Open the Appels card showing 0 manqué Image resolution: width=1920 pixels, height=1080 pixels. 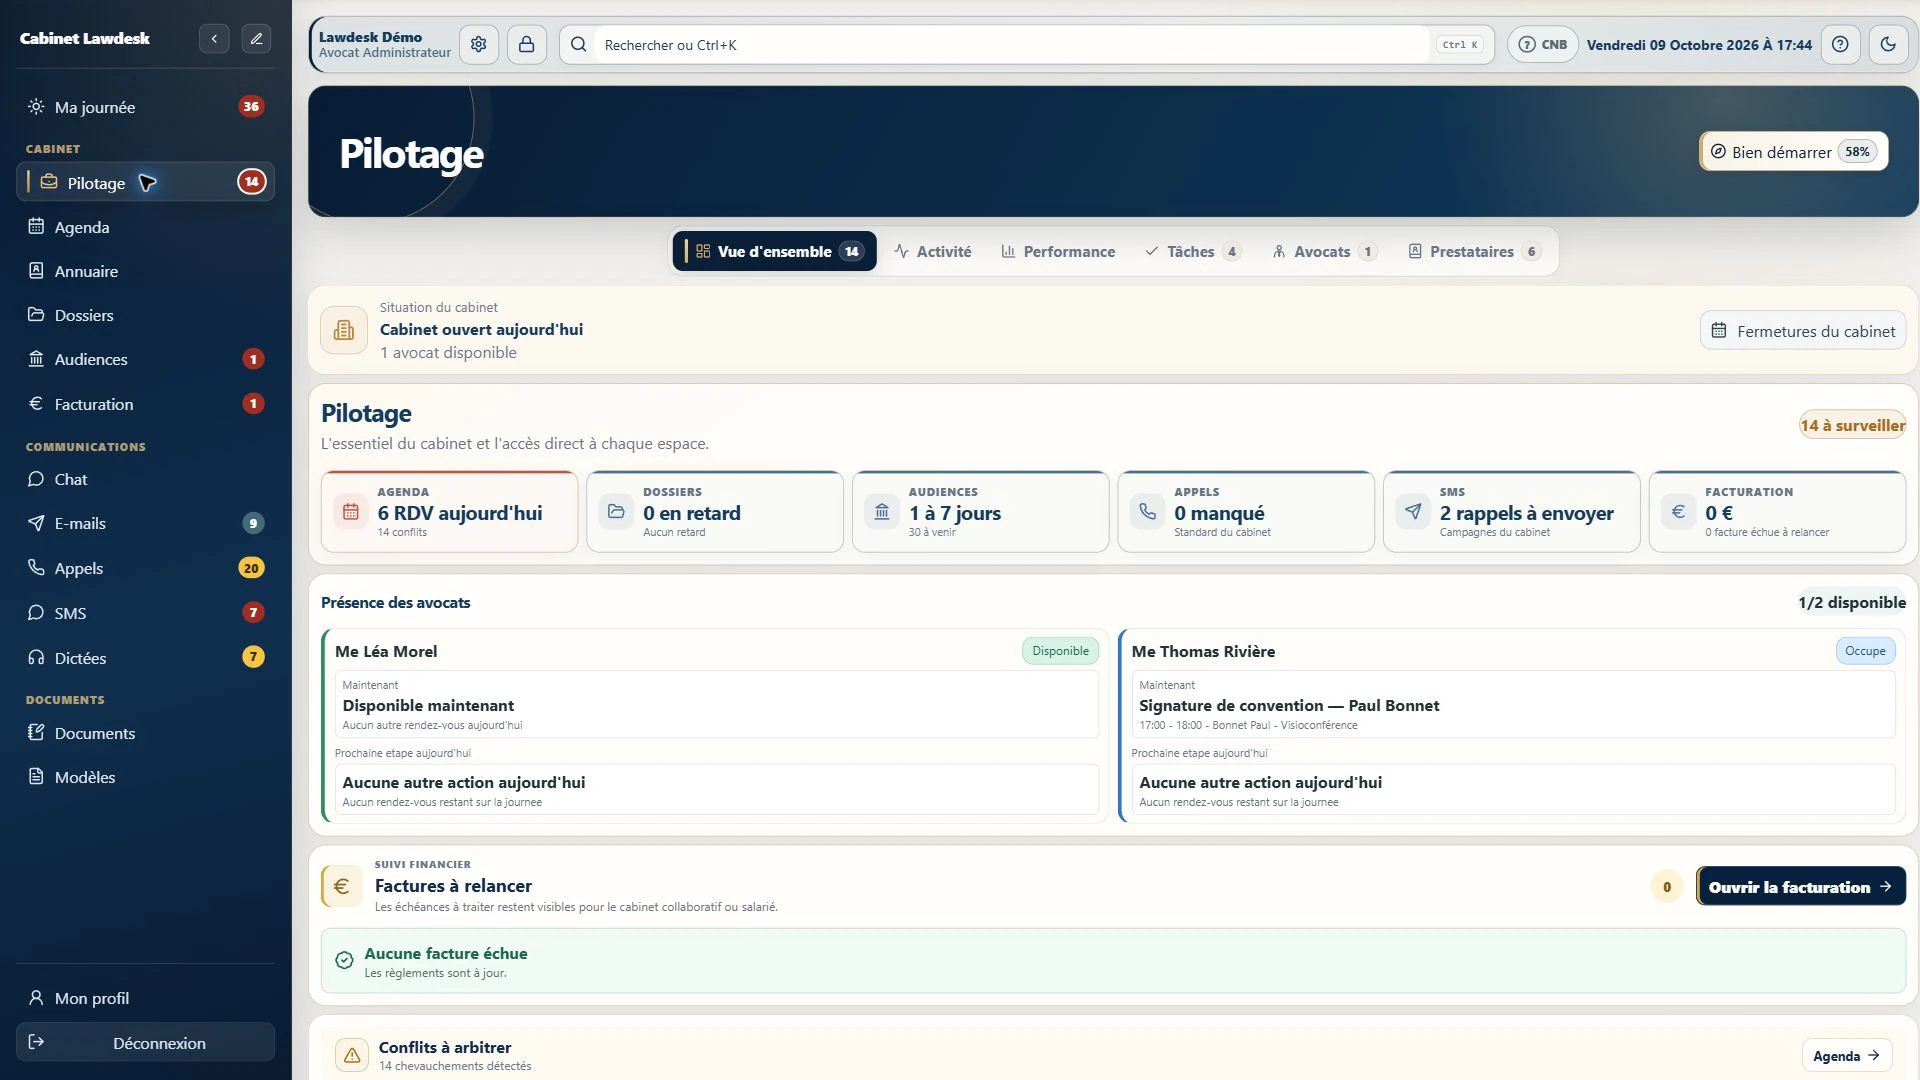point(1246,512)
